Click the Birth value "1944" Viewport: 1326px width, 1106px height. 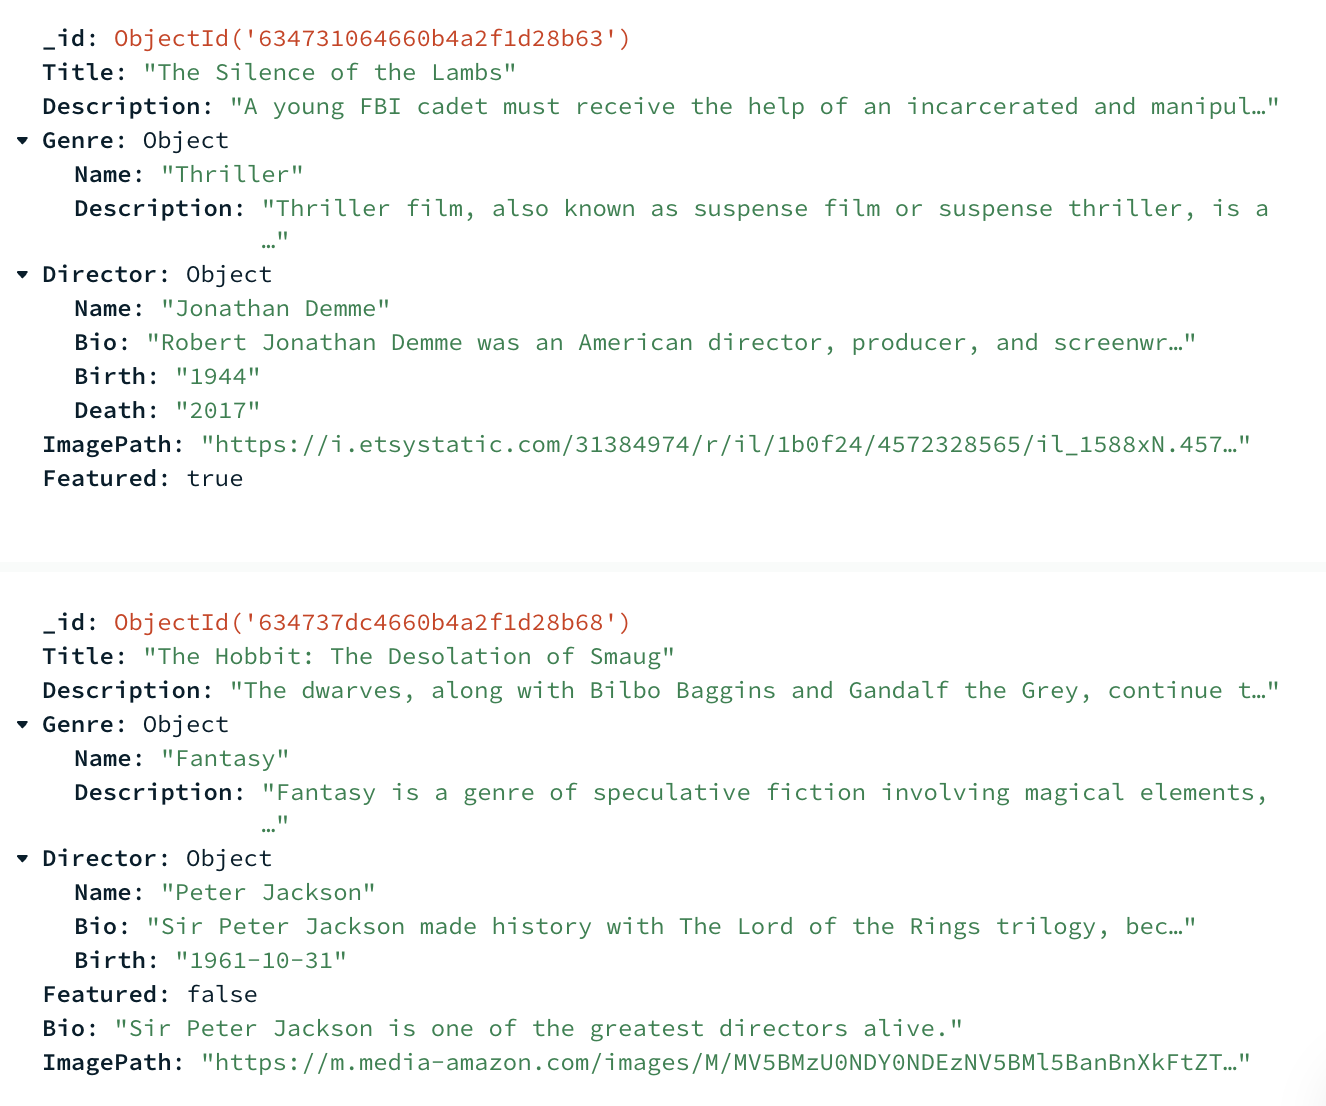(x=218, y=377)
